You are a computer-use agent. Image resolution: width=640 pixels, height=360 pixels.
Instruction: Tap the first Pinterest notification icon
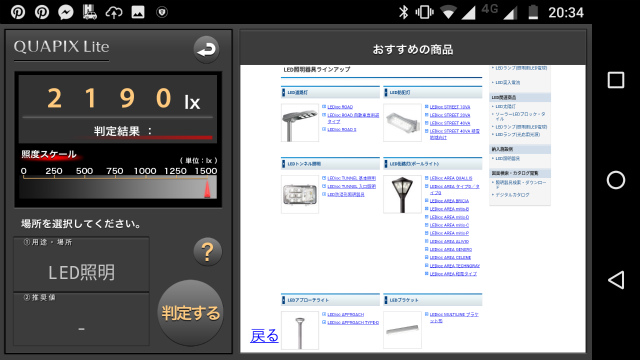18,12
